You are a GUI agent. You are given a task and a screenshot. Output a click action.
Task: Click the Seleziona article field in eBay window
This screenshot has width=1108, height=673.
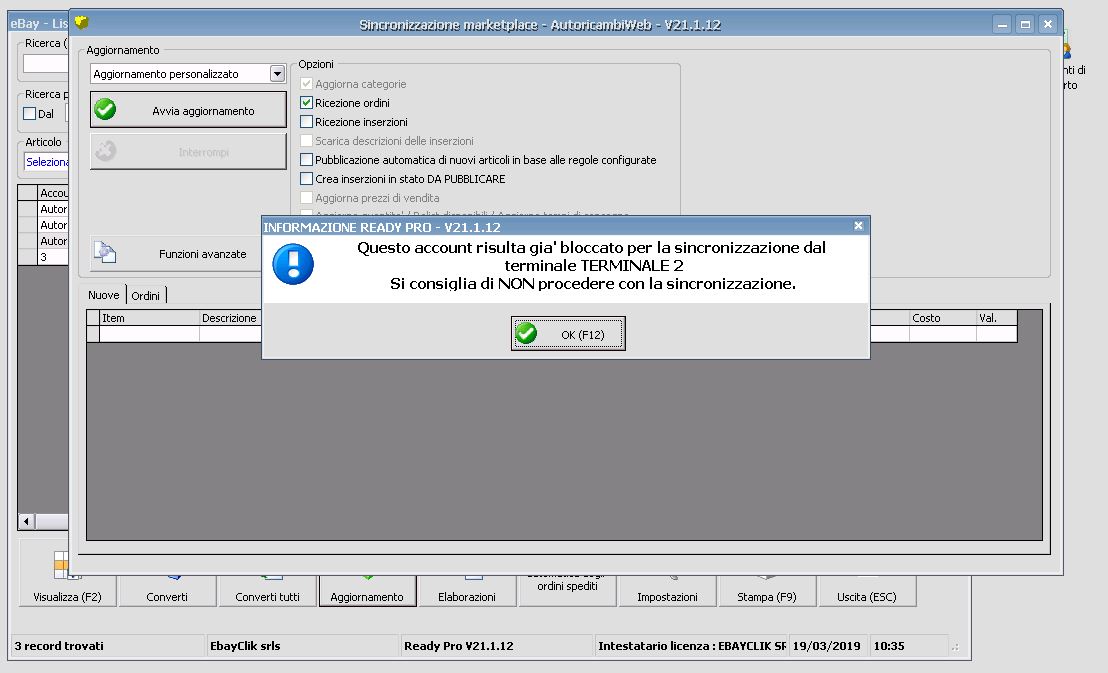47,162
